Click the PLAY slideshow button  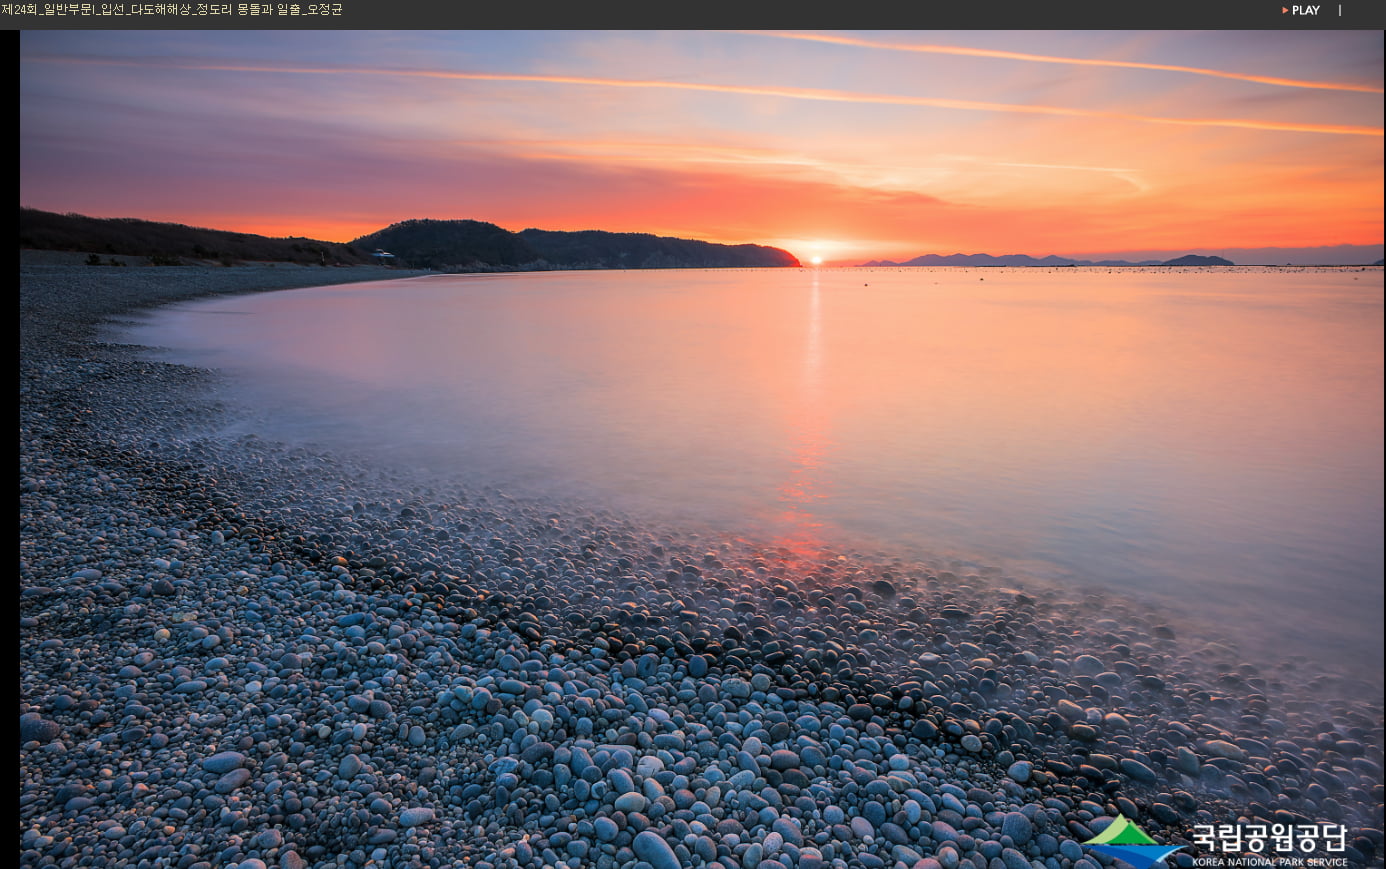(x=1301, y=10)
